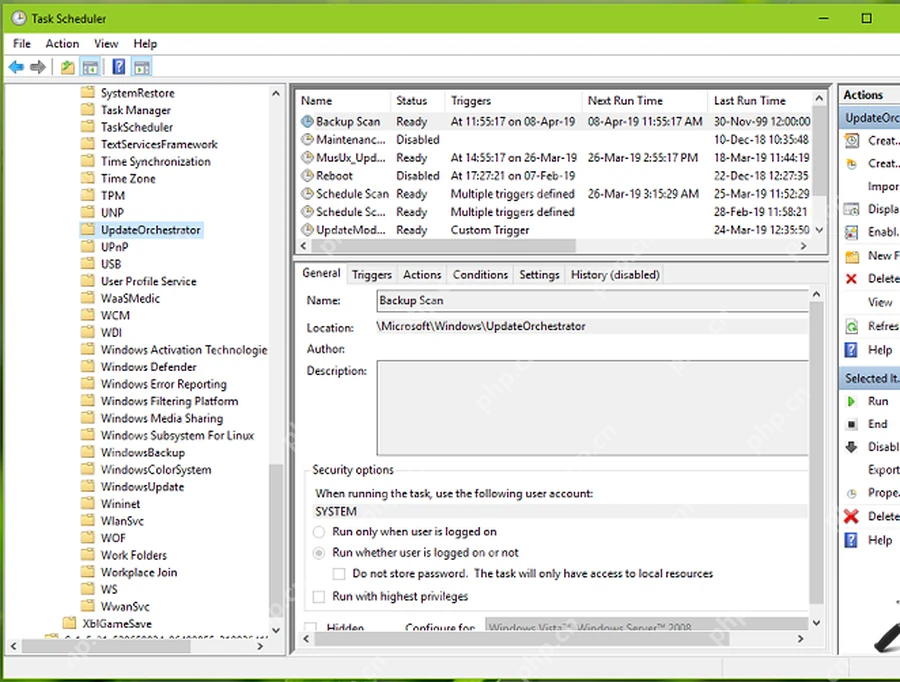Screen dimensions: 900x682
Task: Click the Help icon under Selected Item
Action: click(x=851, y=540)
